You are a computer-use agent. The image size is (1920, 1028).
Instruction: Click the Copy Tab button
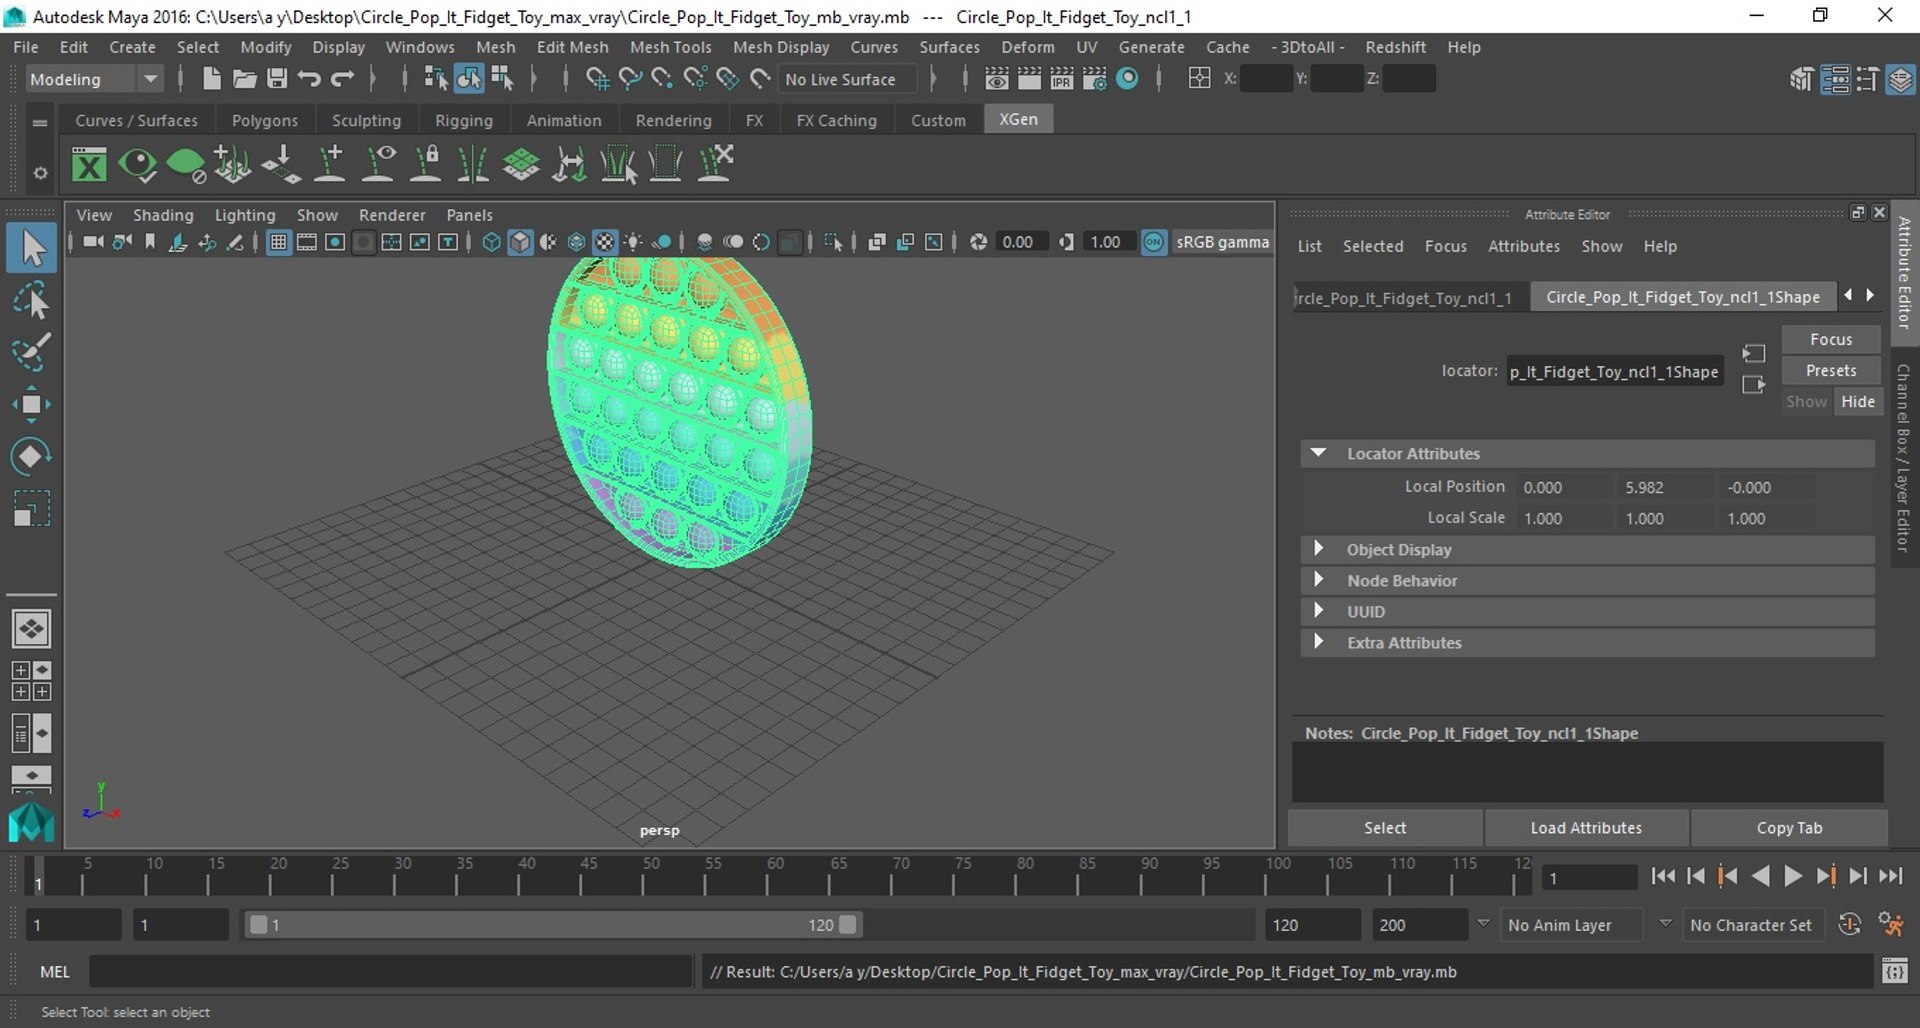tap(1789, 827)
